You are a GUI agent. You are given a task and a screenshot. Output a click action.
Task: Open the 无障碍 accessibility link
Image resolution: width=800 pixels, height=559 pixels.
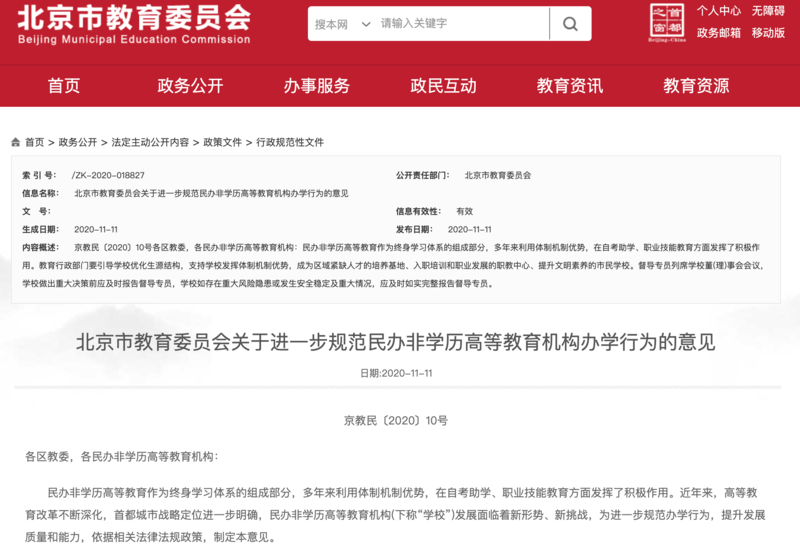pos(768,11)
